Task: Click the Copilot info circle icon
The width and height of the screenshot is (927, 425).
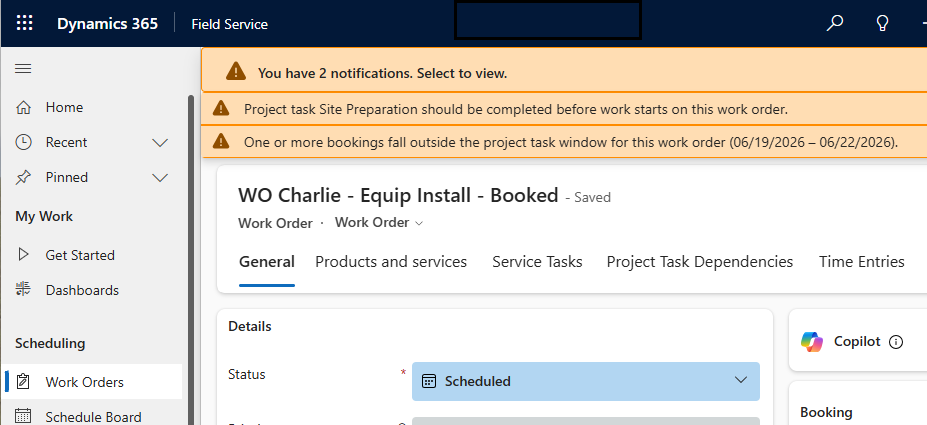Action: [x=896, y=342]
